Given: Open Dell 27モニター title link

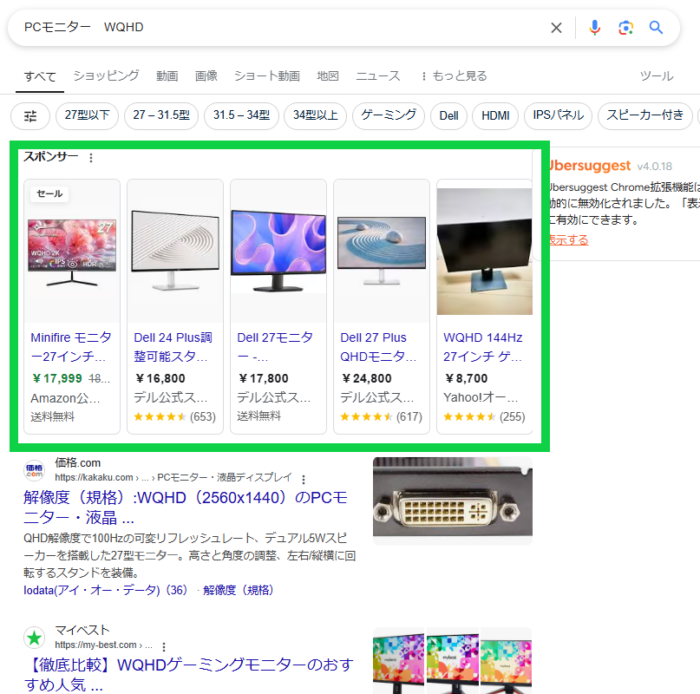Looking at the screenshot, I should [275, 347].
